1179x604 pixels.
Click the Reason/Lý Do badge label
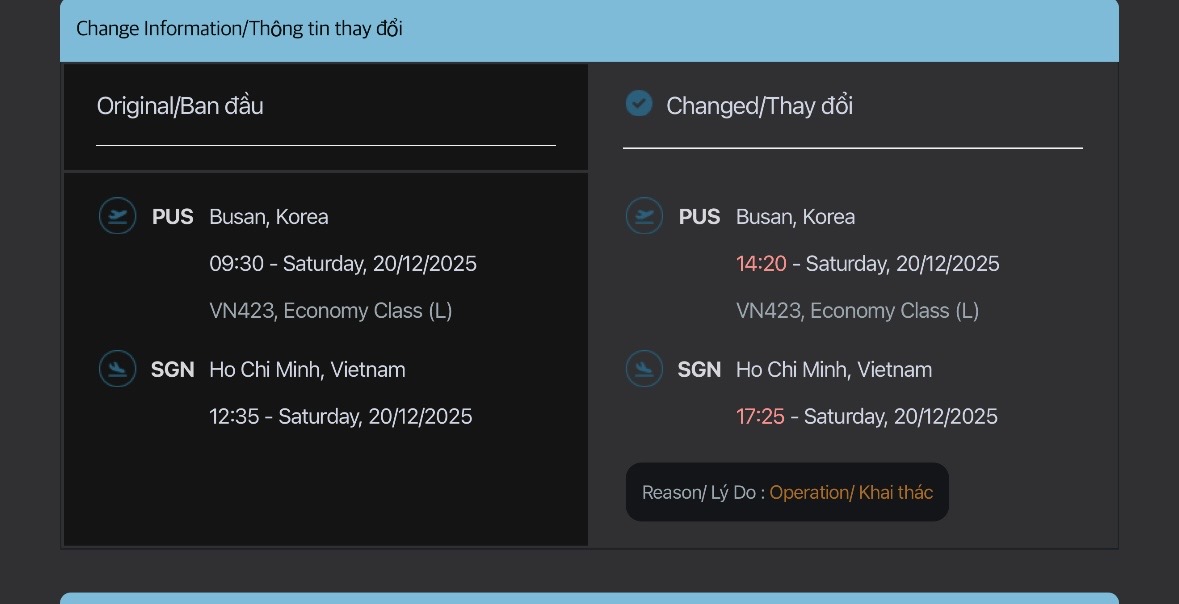pyautogui.click(x=703, y=492)
